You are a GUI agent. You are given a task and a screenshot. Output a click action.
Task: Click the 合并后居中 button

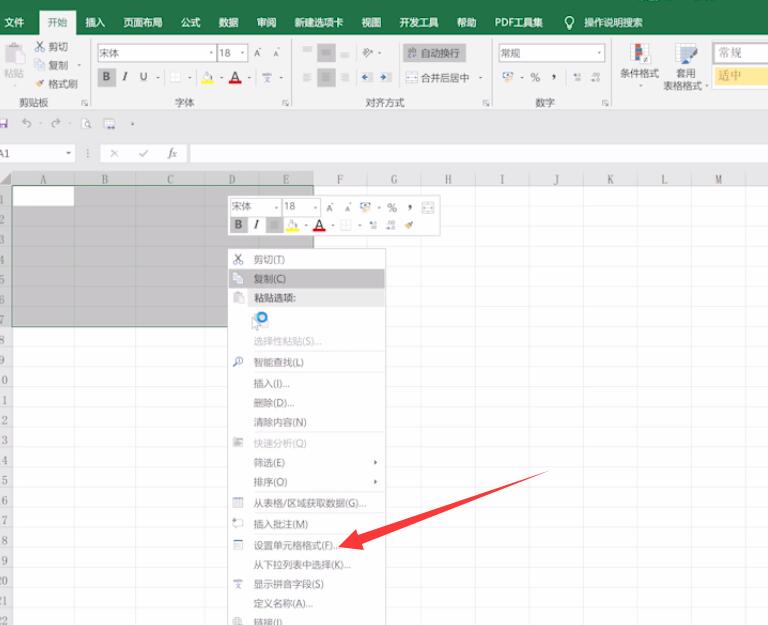pyautogui.click(x=438, y=77)
